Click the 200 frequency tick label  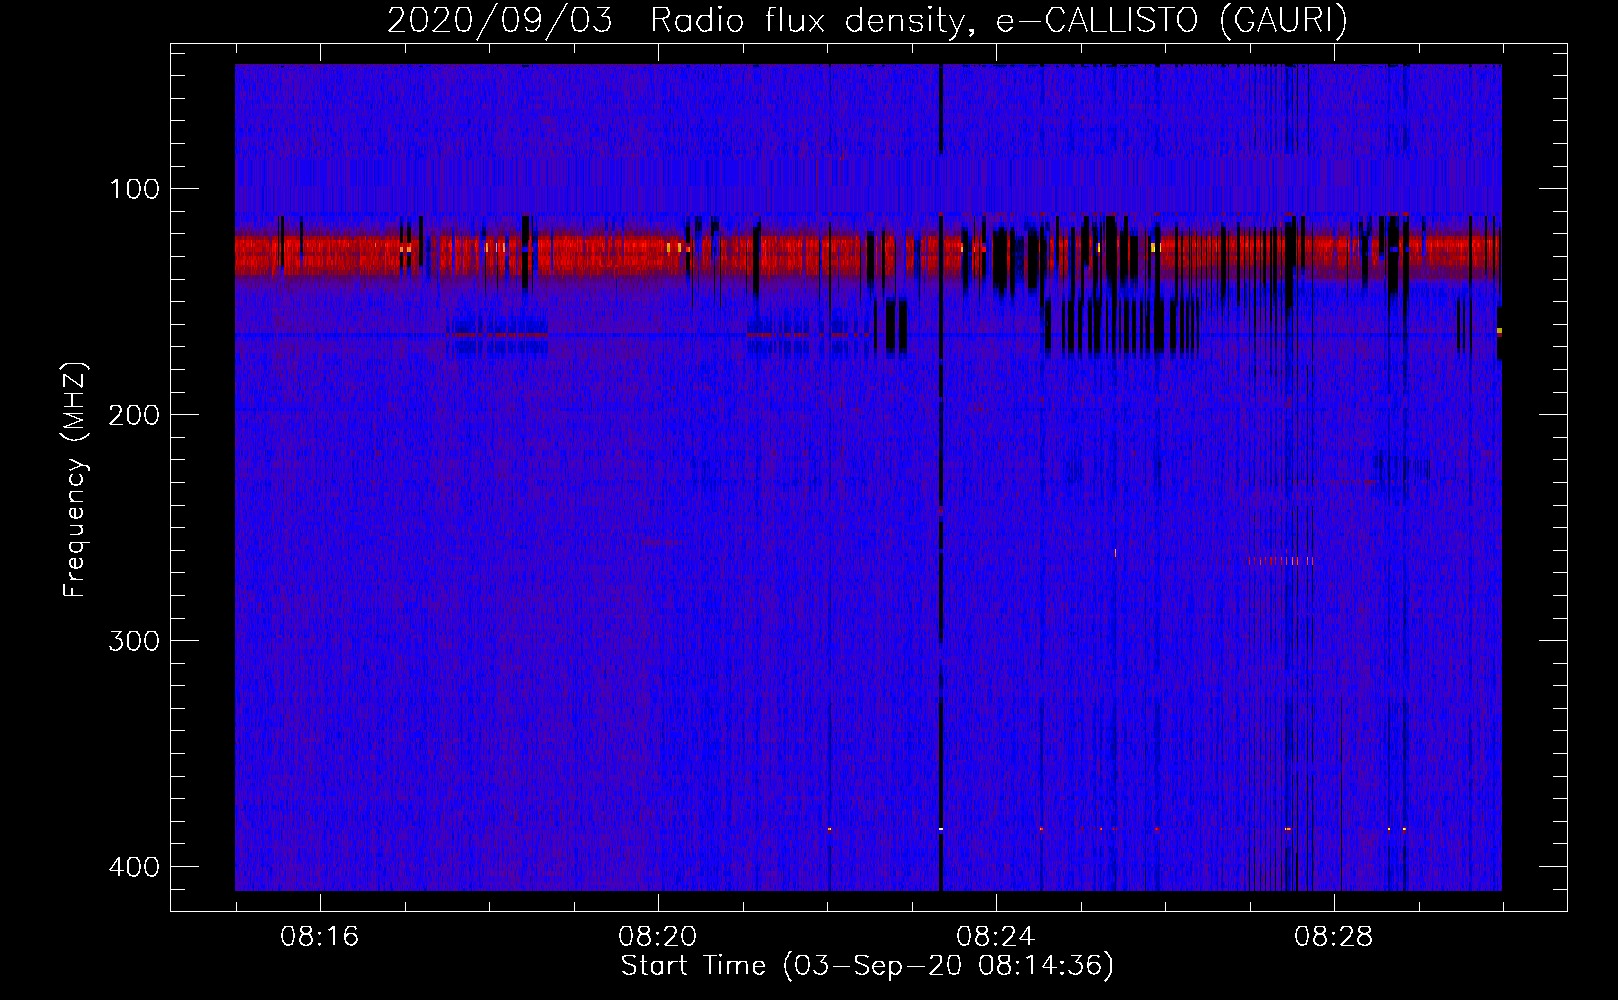(134, 415)
